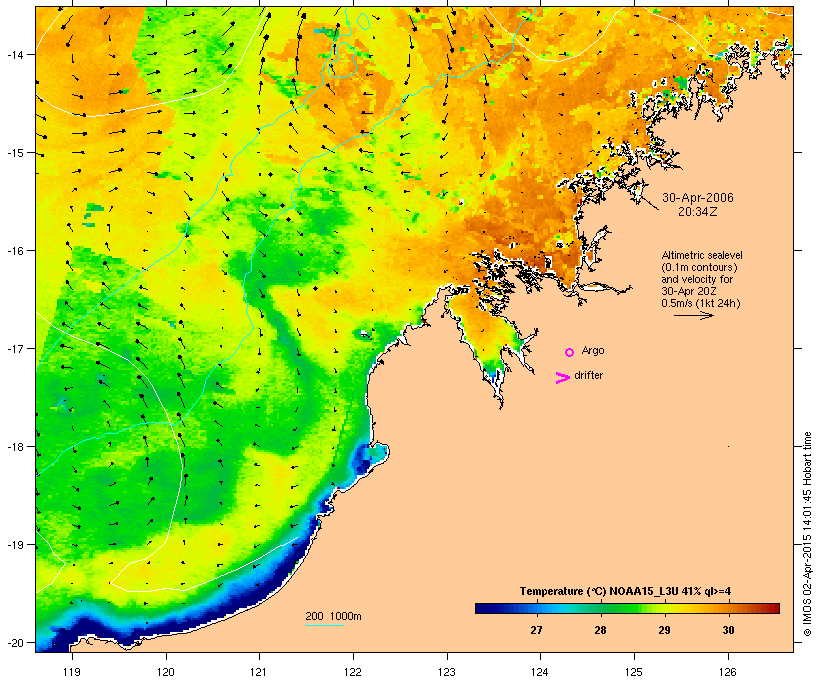Screen dimensions: 820x680
Task: Click the magenta Argo circle legend marker
Action: tap(570, 352)
